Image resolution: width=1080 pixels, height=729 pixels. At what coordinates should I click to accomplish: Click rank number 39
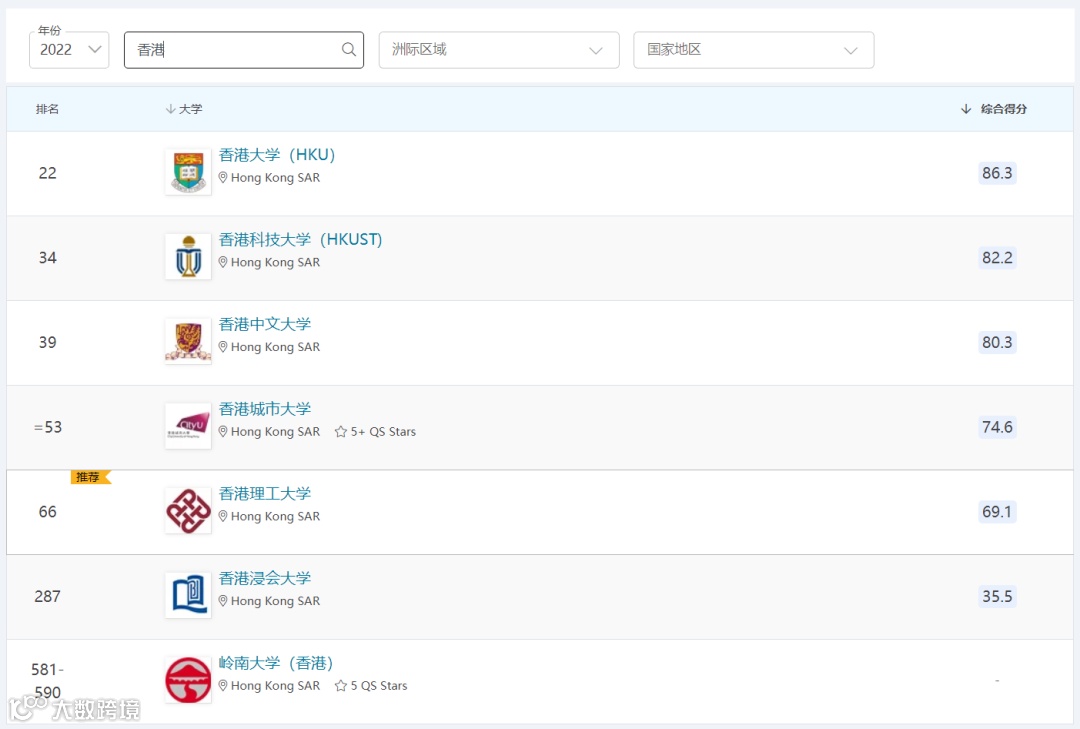coord(48,342)
